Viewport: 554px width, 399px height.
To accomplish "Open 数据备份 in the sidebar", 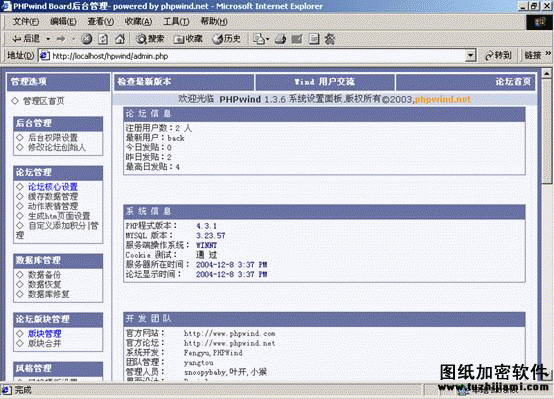I will [x=44, y=275].
